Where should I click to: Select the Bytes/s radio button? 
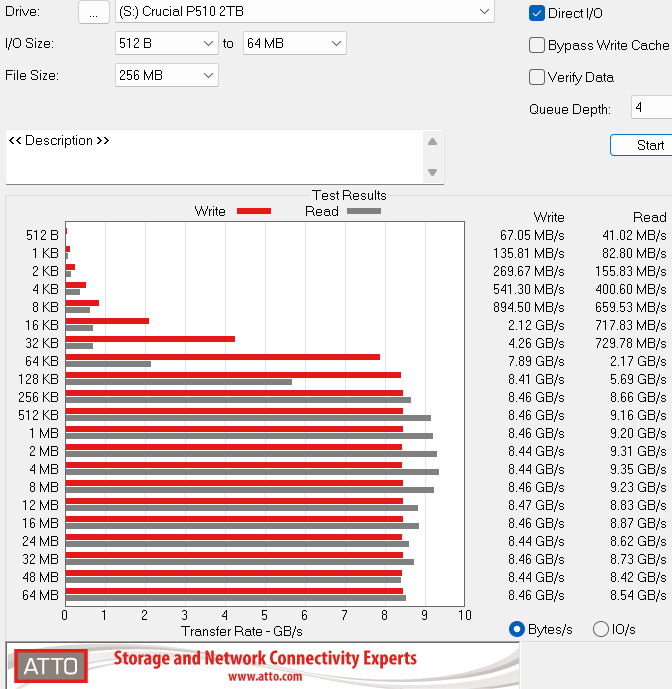tap(517, 629)
